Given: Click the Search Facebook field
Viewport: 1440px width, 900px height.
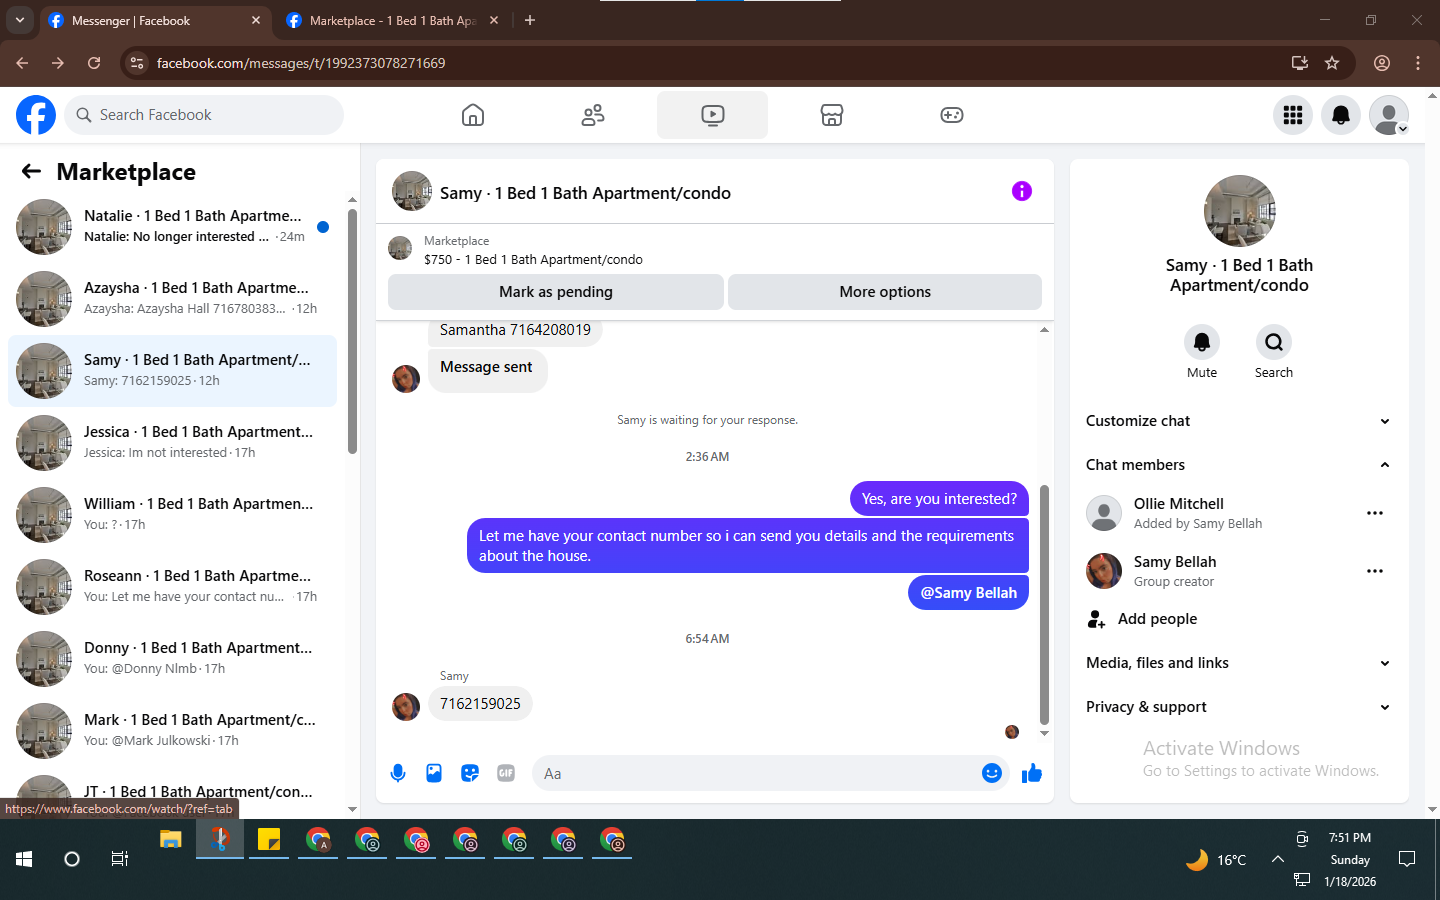Looking at the screenshot, I should coord(204,115).
